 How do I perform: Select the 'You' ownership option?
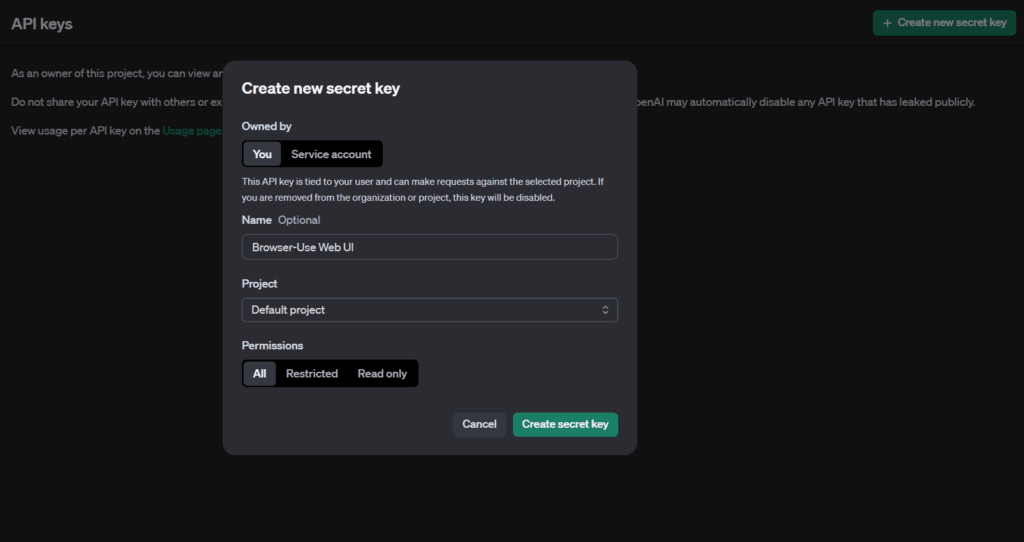click(x=262, y=154)
